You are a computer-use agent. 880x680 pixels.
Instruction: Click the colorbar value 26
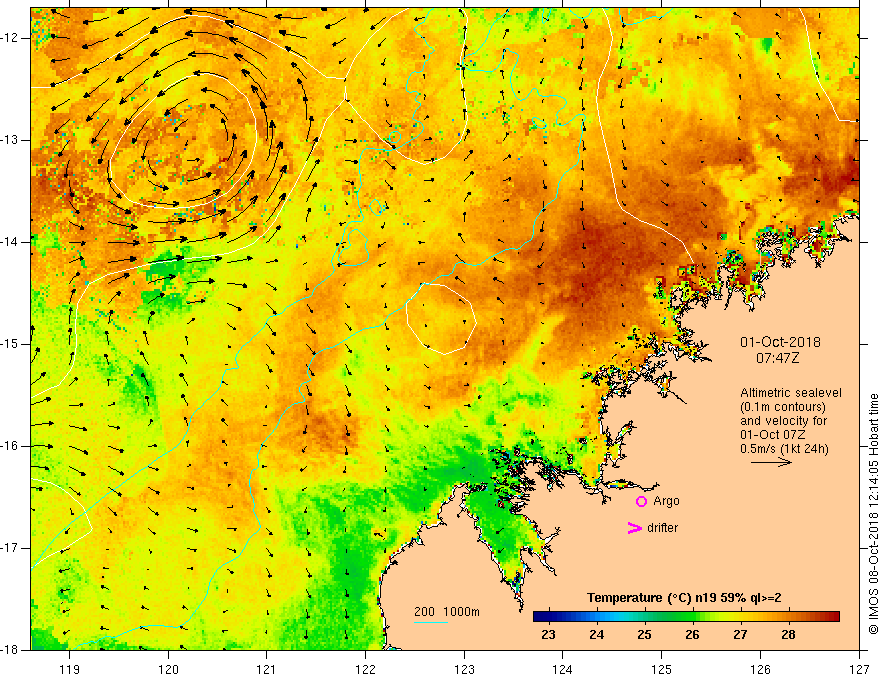point(693,635)
